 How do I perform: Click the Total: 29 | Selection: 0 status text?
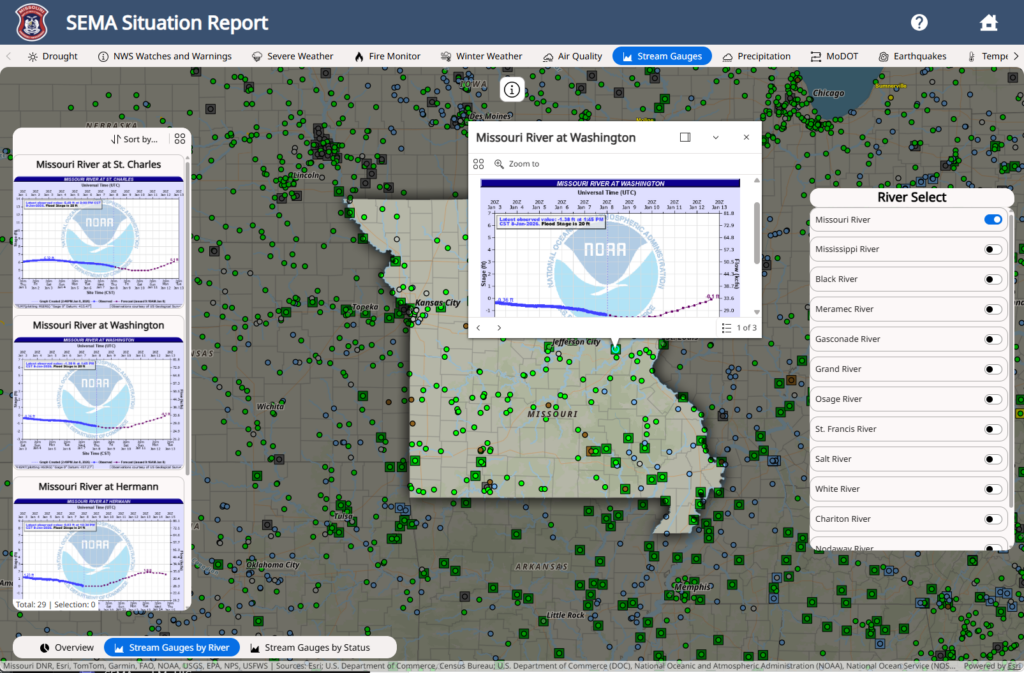[56, 604]
